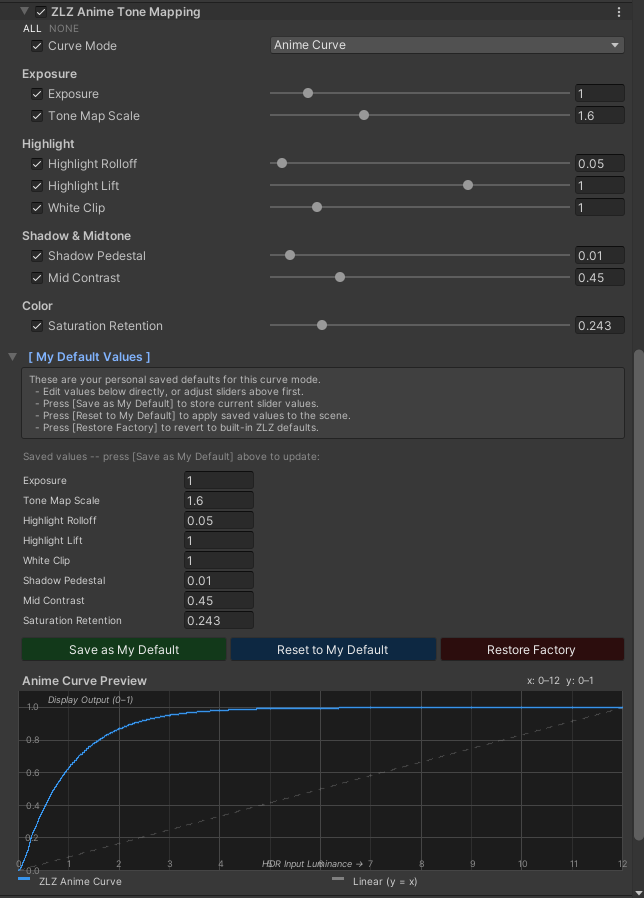This screenshot has height=898, width=644.
Task: Click the saved Tone Map Scale default field
Action: 219,501
